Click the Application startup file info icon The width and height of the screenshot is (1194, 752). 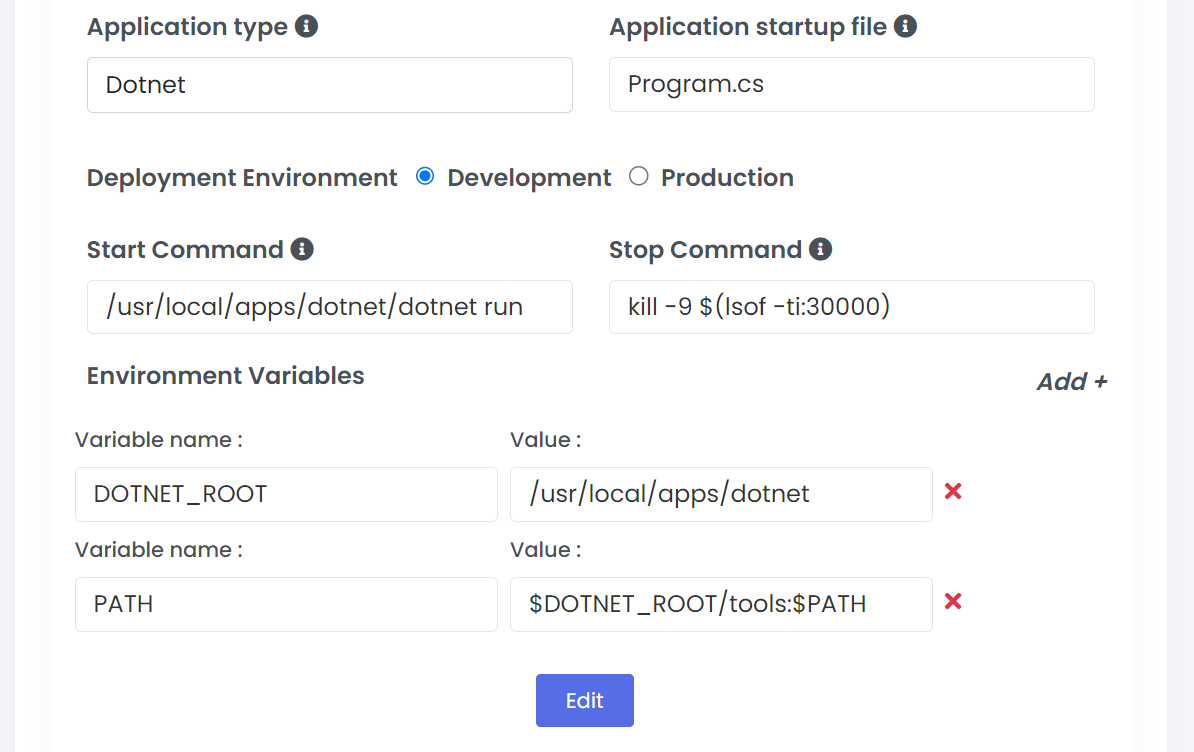905,27
